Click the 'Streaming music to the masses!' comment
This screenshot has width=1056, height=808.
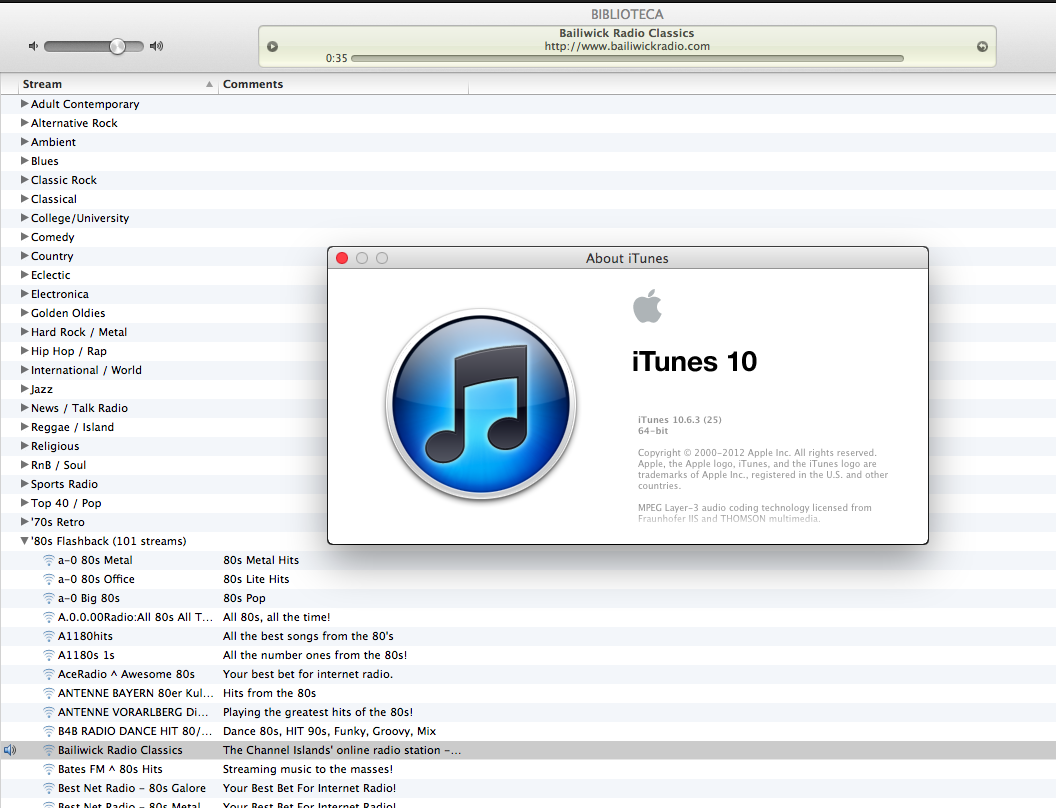point(308,769)
